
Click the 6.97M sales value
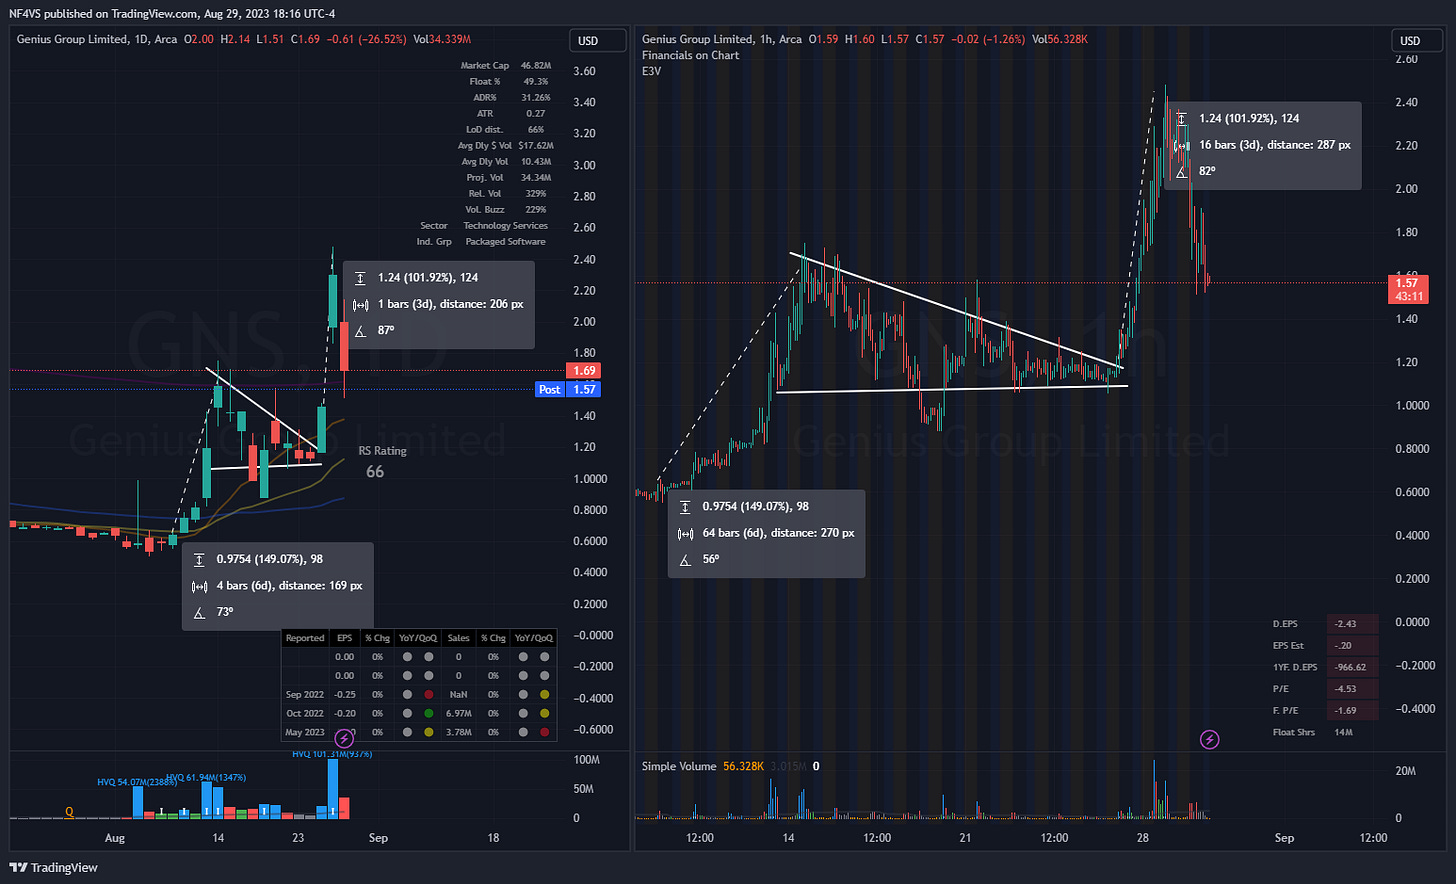coord(459,713)
